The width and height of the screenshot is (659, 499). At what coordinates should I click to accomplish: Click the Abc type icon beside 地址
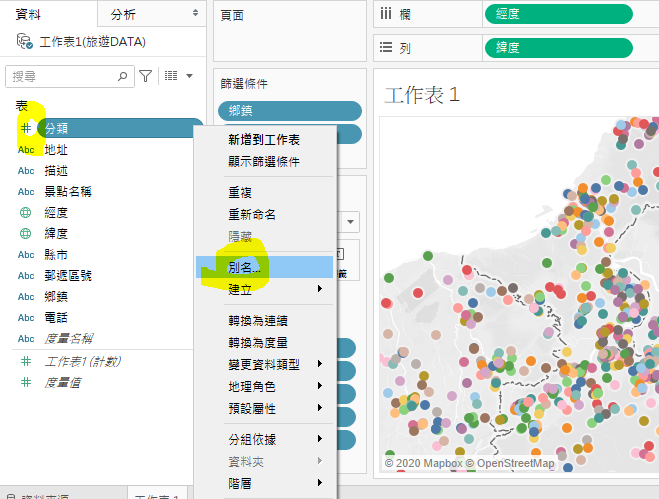click(x=26, y=150)
